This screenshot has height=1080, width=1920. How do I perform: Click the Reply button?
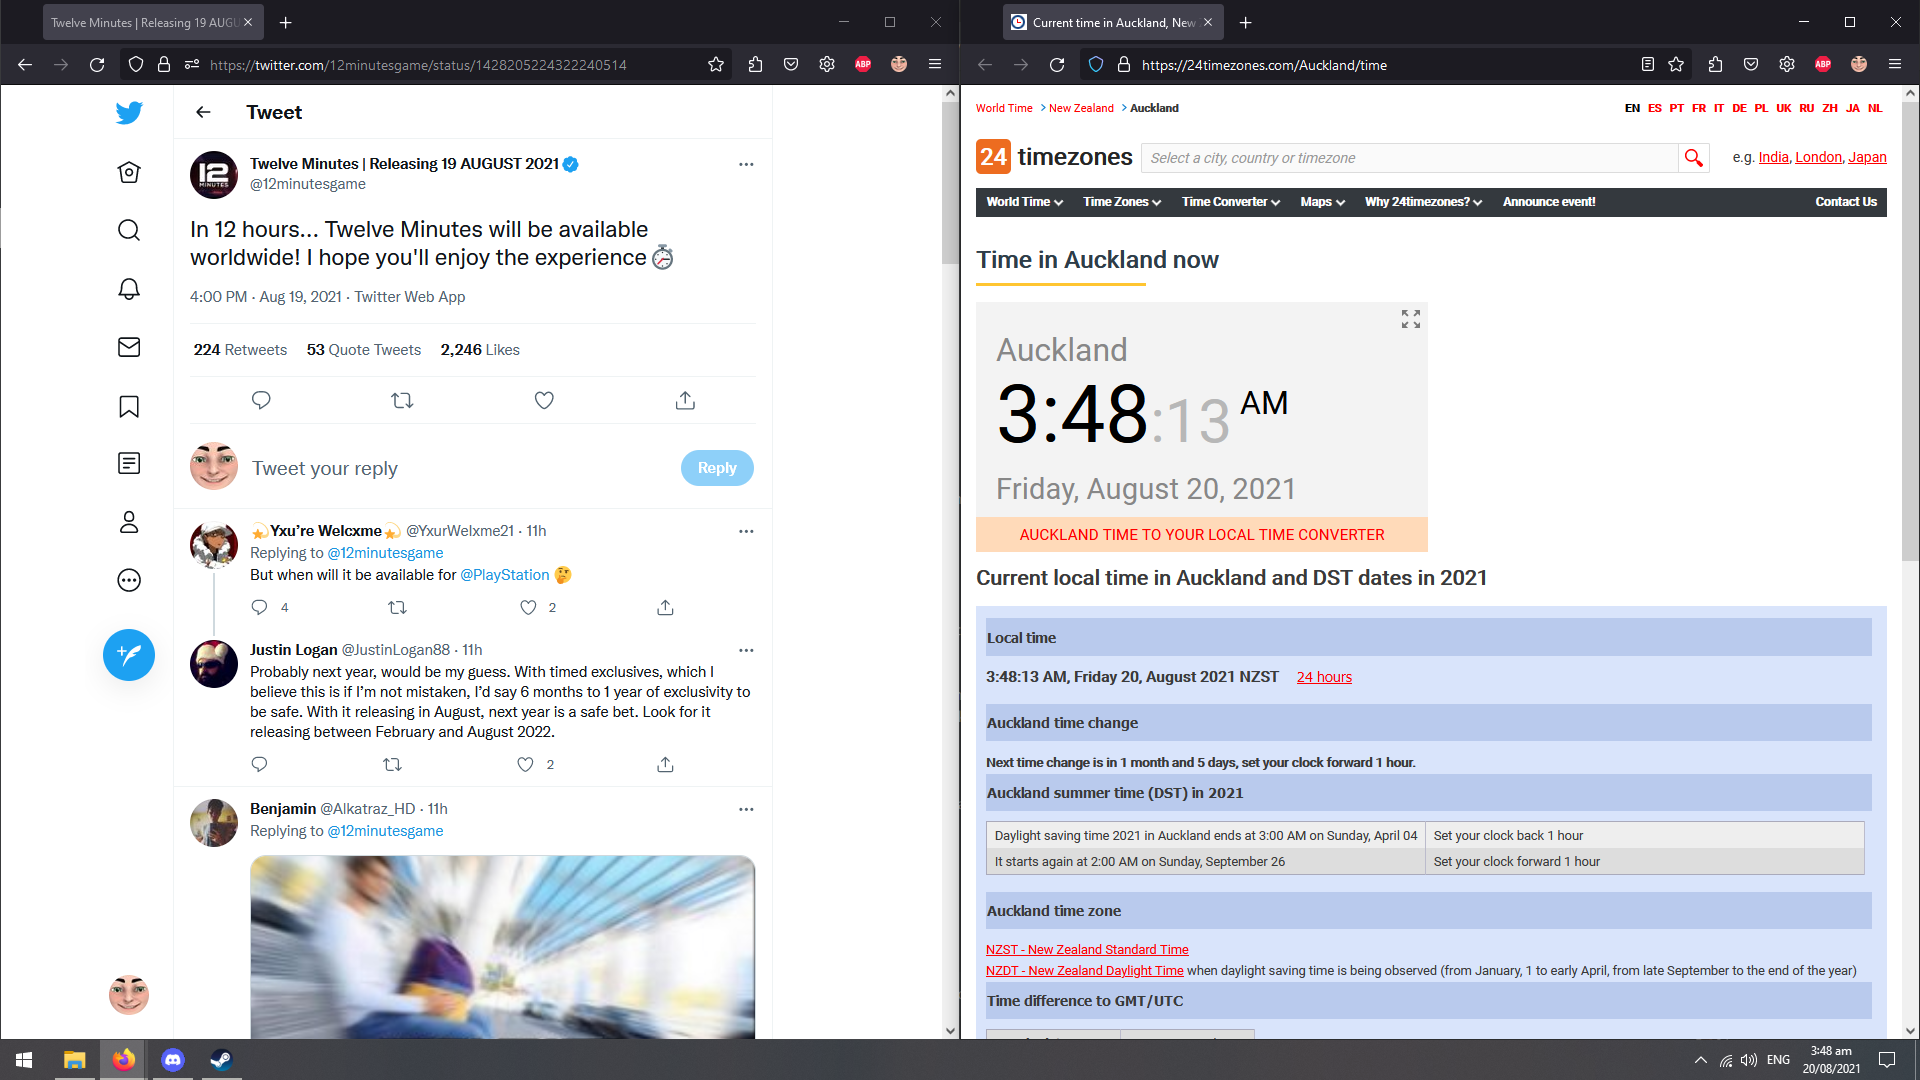[717, 468]
